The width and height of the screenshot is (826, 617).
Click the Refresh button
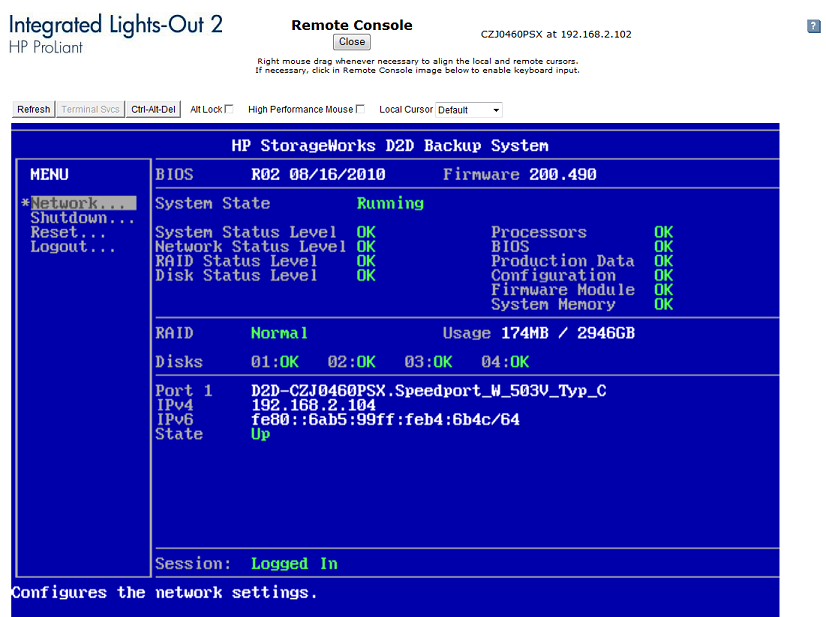(x=34, y=110)
